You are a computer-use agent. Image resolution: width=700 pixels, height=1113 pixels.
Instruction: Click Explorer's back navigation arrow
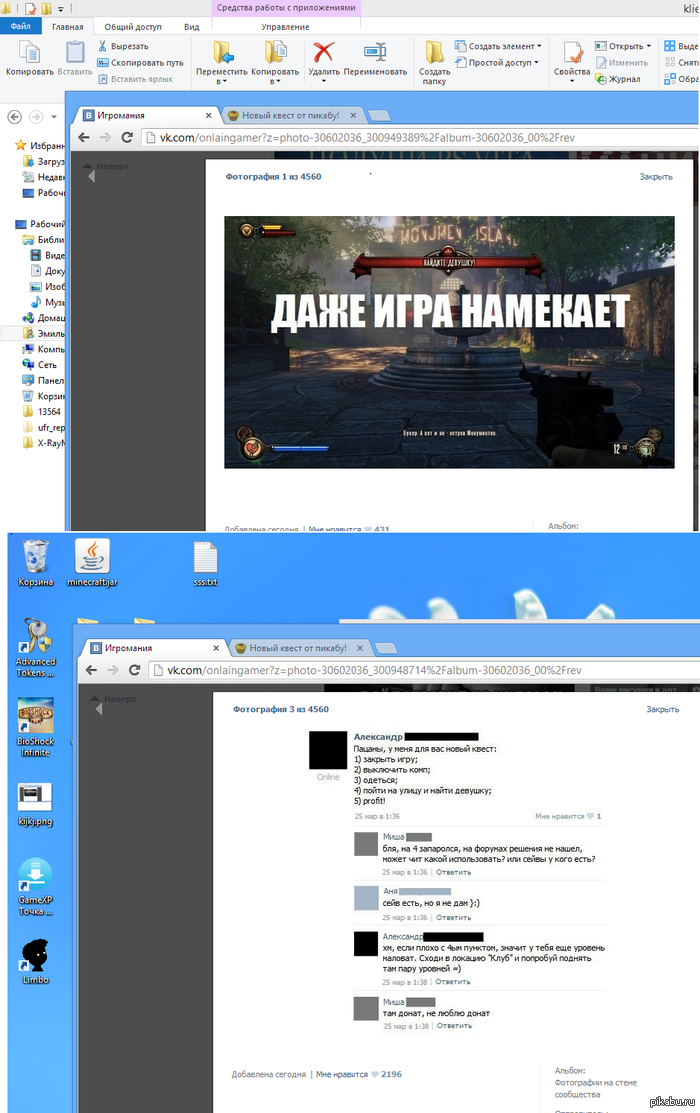click(x=14, y=116)
